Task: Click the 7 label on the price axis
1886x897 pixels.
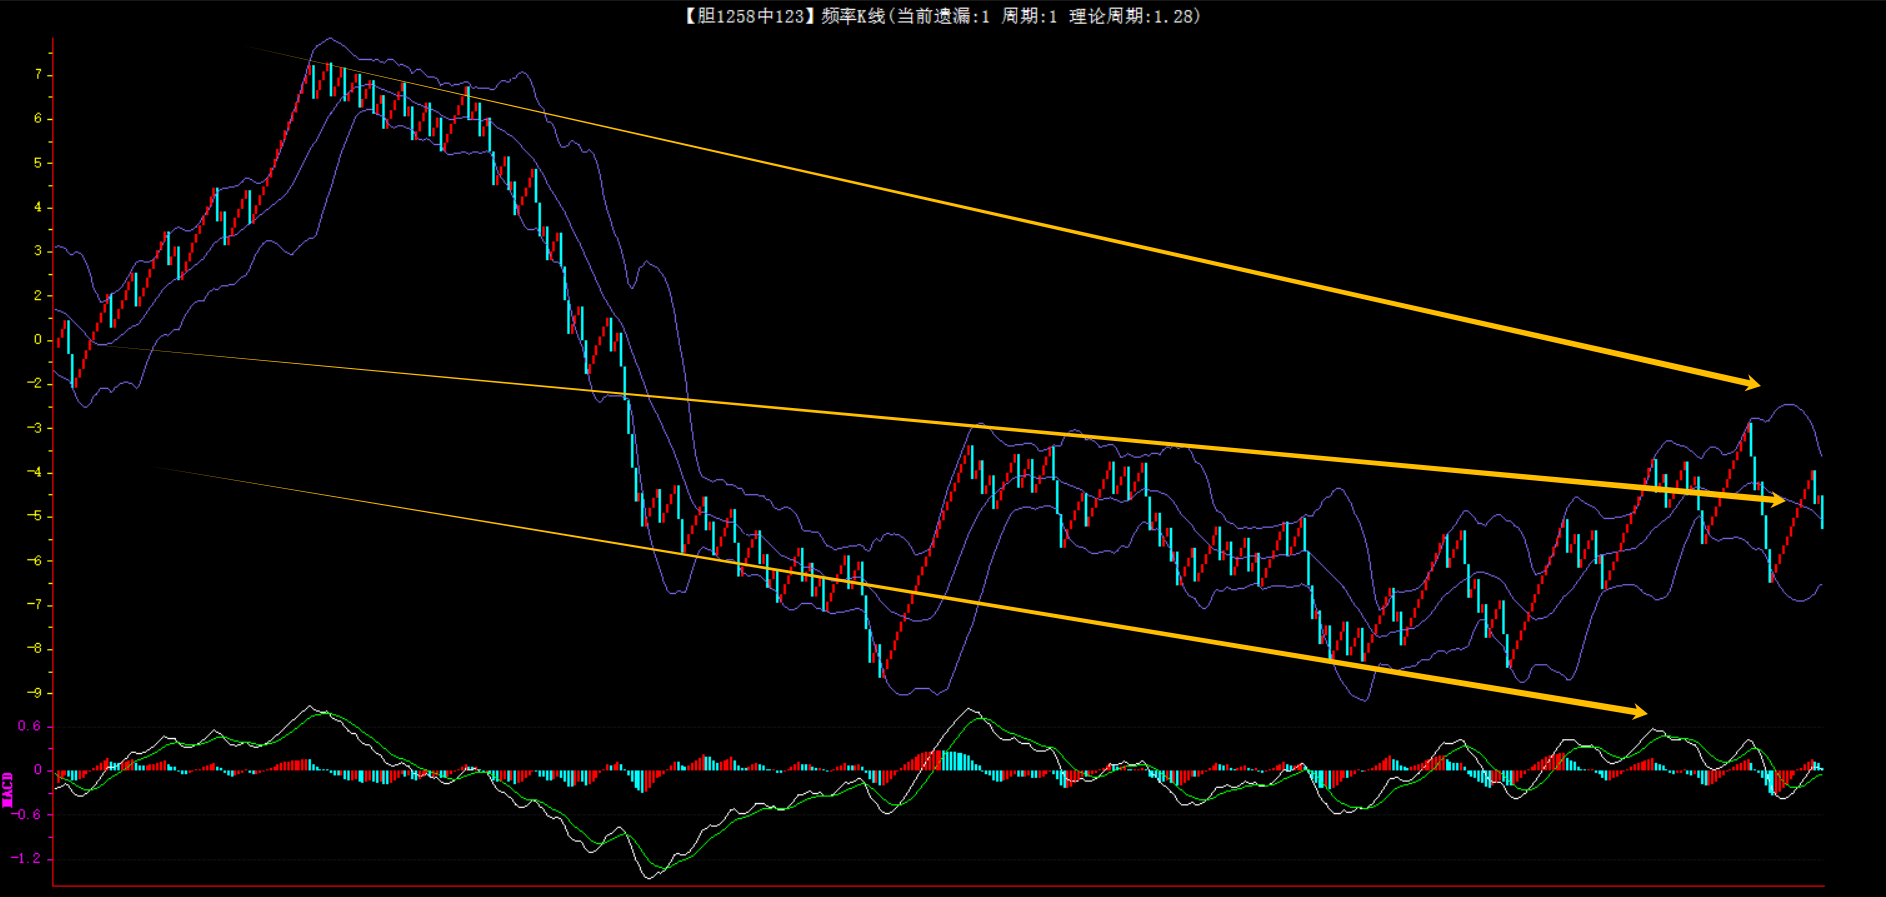Action: click(x=38, y=75)
